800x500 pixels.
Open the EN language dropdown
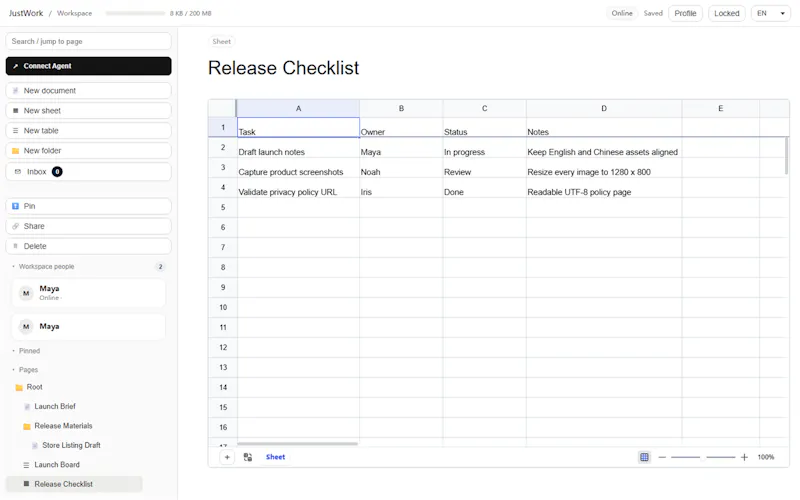[770, 13]
